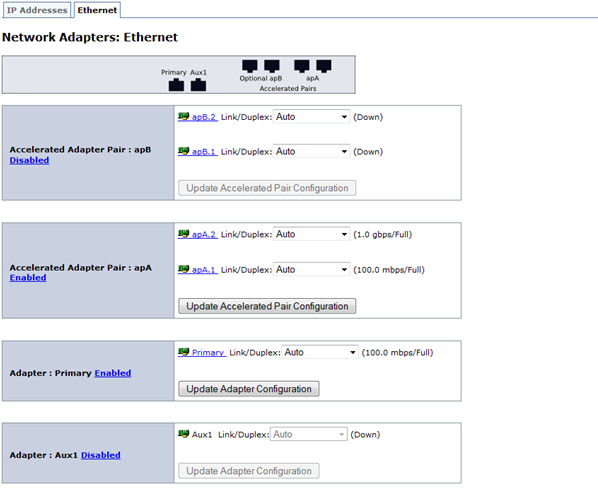598x490 pixels.
Task: Open the apA.1 adapter link
Action: [204, 270]
